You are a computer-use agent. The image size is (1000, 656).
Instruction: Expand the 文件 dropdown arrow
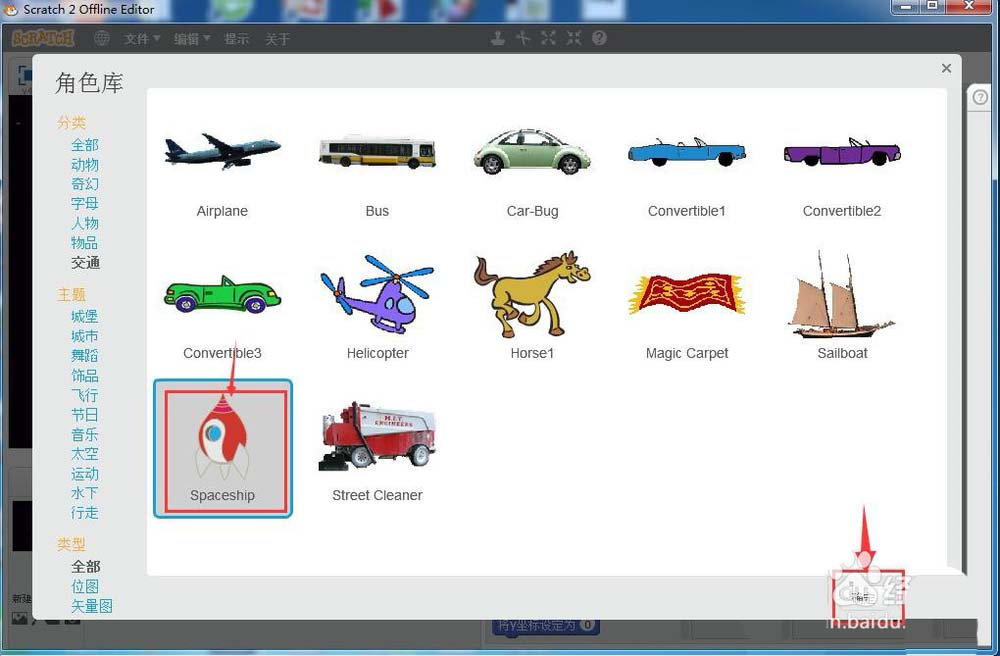pyautogui.click(x=157, y=39)
